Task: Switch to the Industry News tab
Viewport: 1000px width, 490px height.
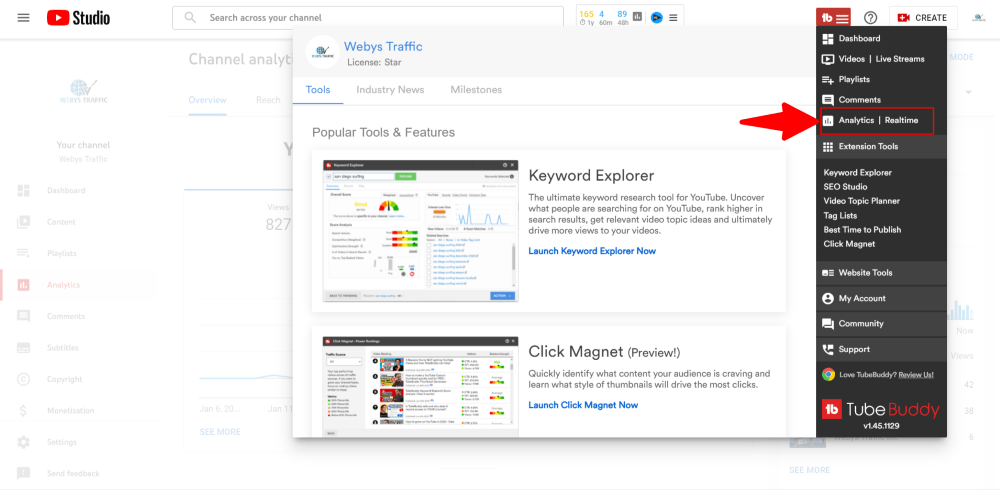Action: tap(390, 90)
